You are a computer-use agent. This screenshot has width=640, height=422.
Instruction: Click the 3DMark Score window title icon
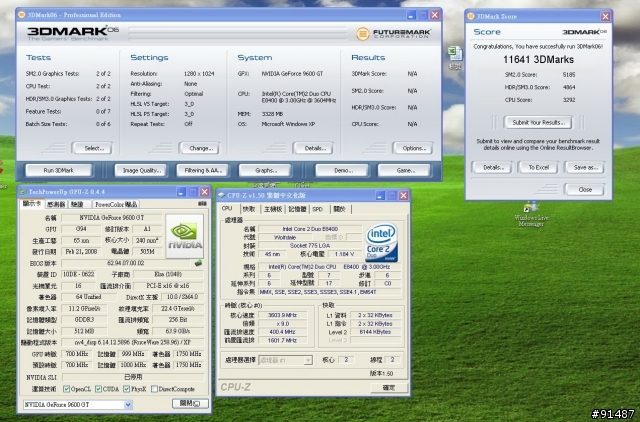pos(471,16)
